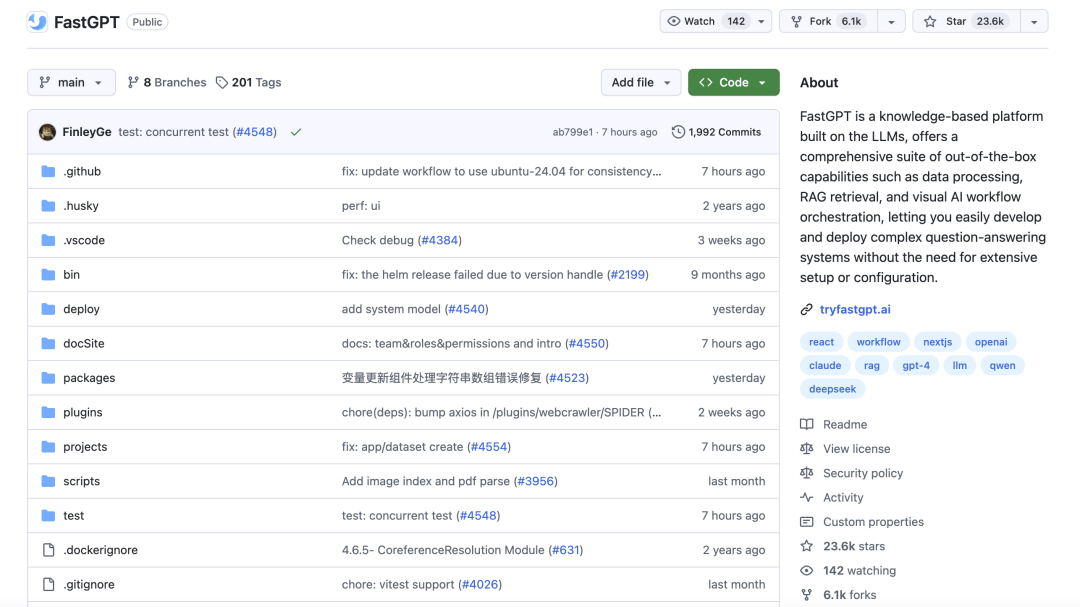1080x607 pixels.
Task: Open the .husky folder icon
Action: pyautogui.click(x=48, y=205)
